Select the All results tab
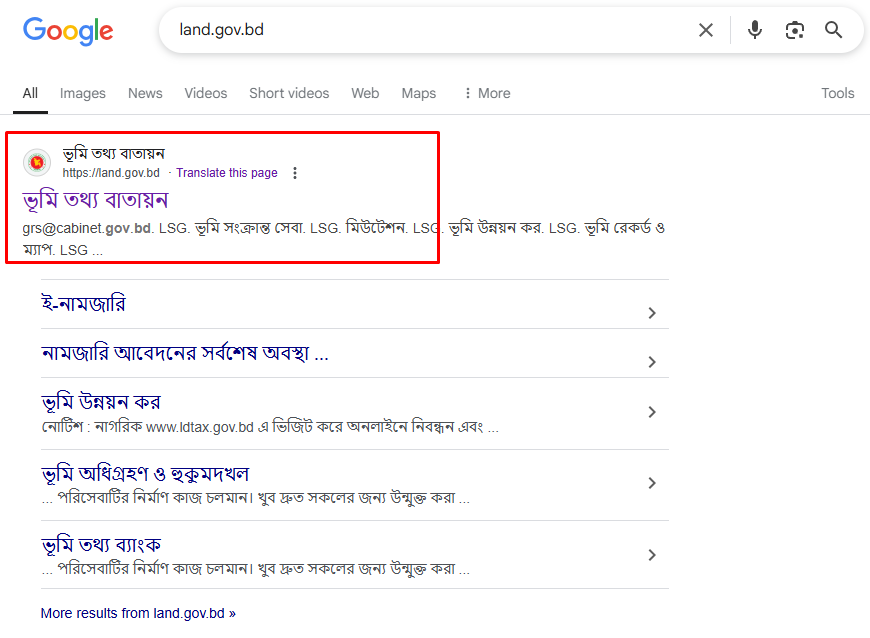The height and width of the screenshot is (638, 870). click(x=31, y=93)
